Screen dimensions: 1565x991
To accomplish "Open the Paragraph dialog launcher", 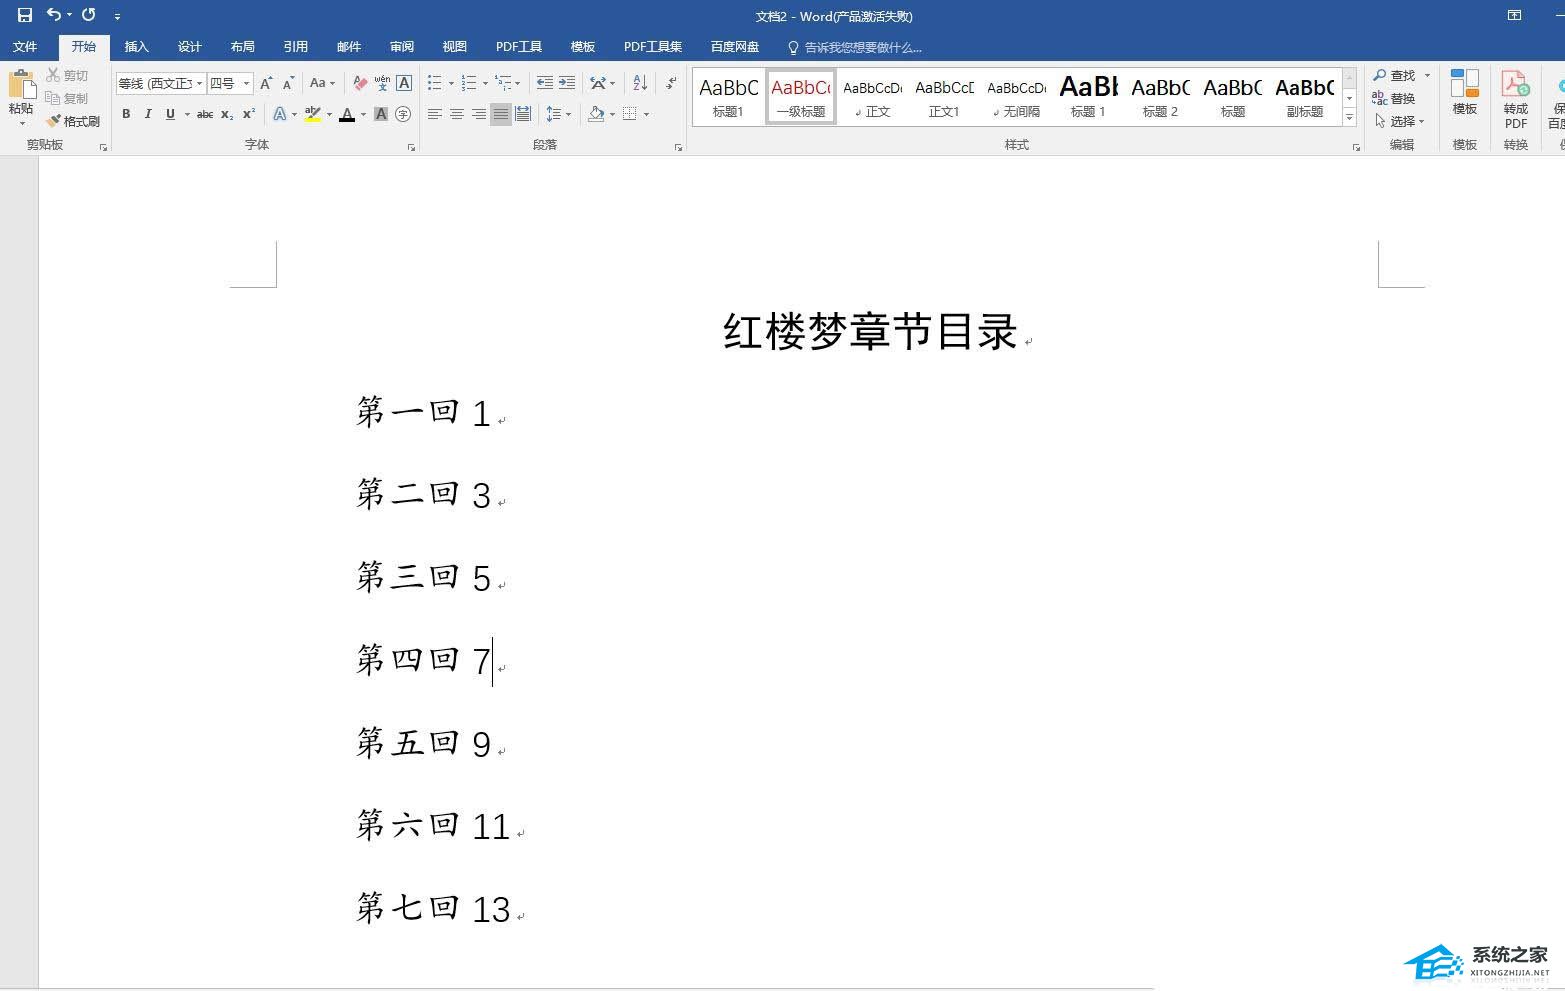I will pos(678,147).
